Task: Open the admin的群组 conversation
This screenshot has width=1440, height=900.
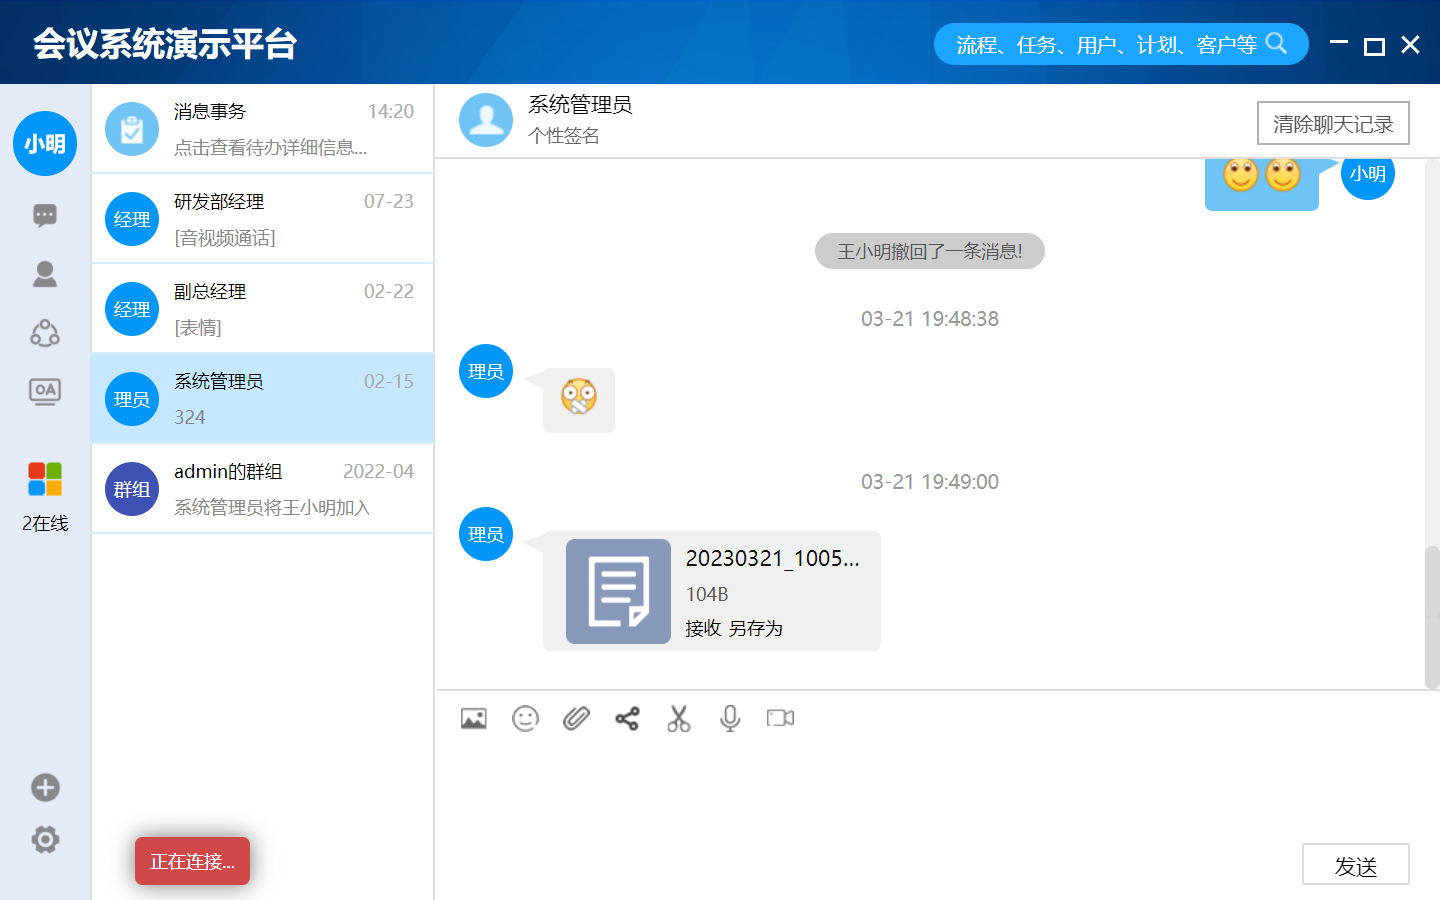Action: pos(262,489)
